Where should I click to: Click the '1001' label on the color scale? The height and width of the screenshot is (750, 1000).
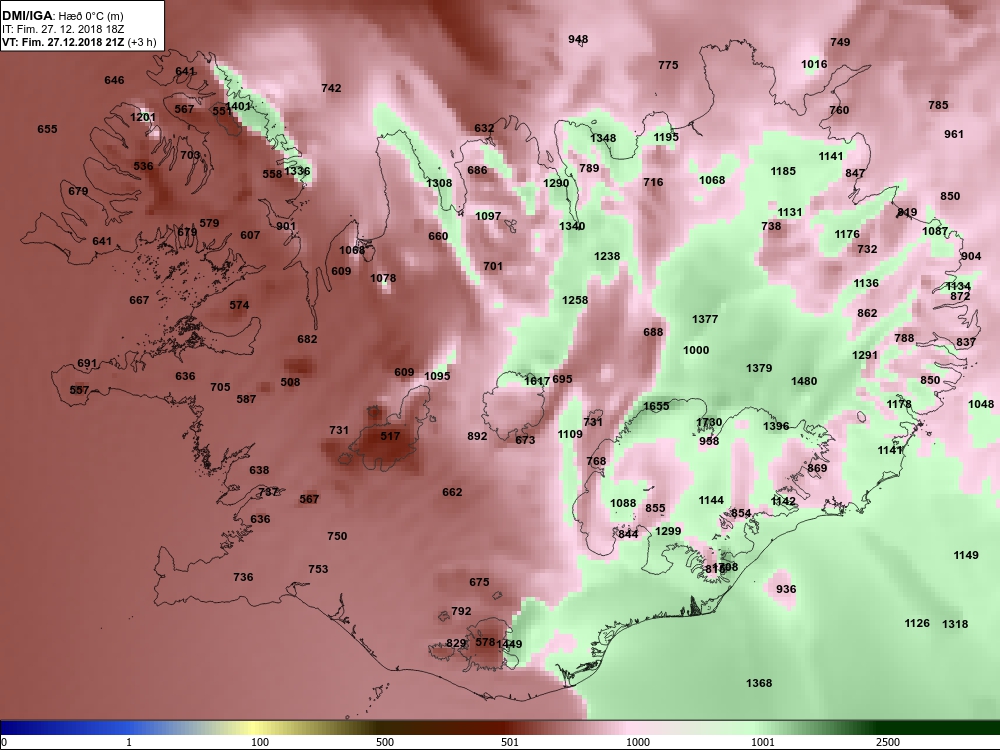click(763, 742)
